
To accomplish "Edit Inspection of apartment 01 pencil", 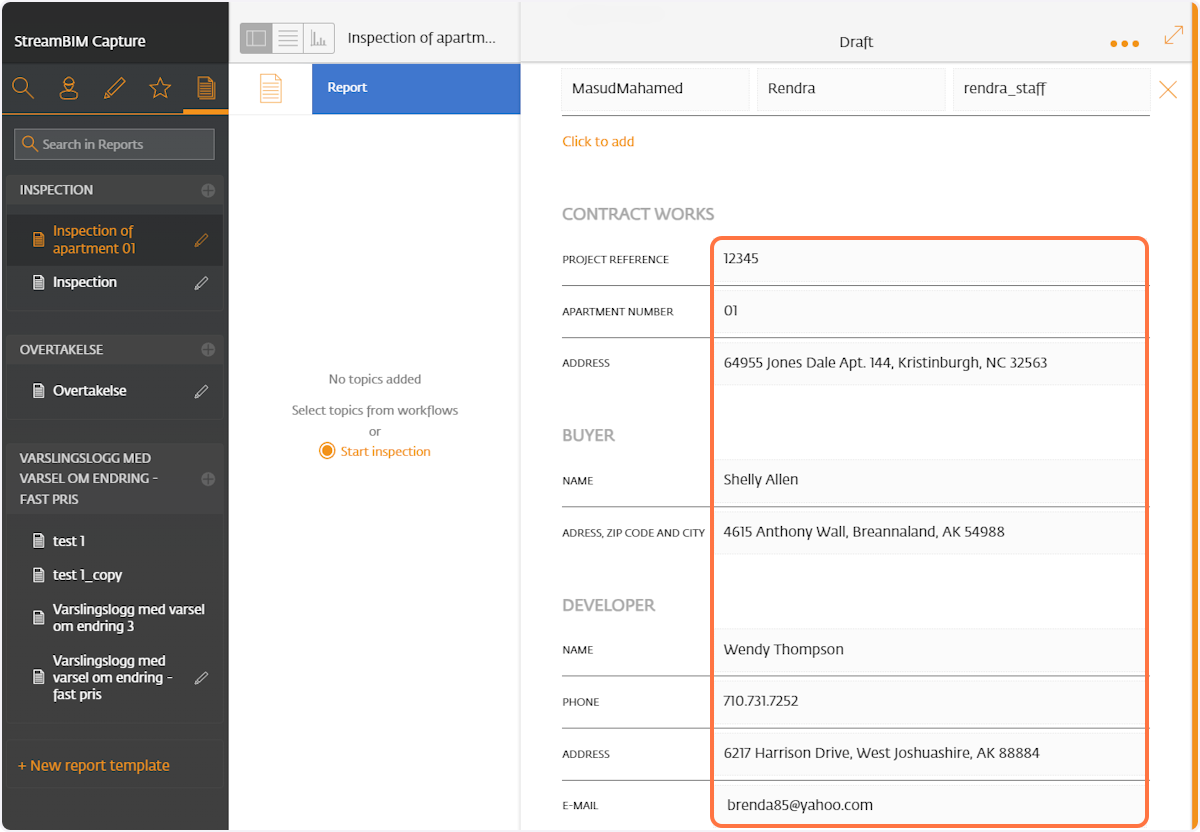I will 201,240.
